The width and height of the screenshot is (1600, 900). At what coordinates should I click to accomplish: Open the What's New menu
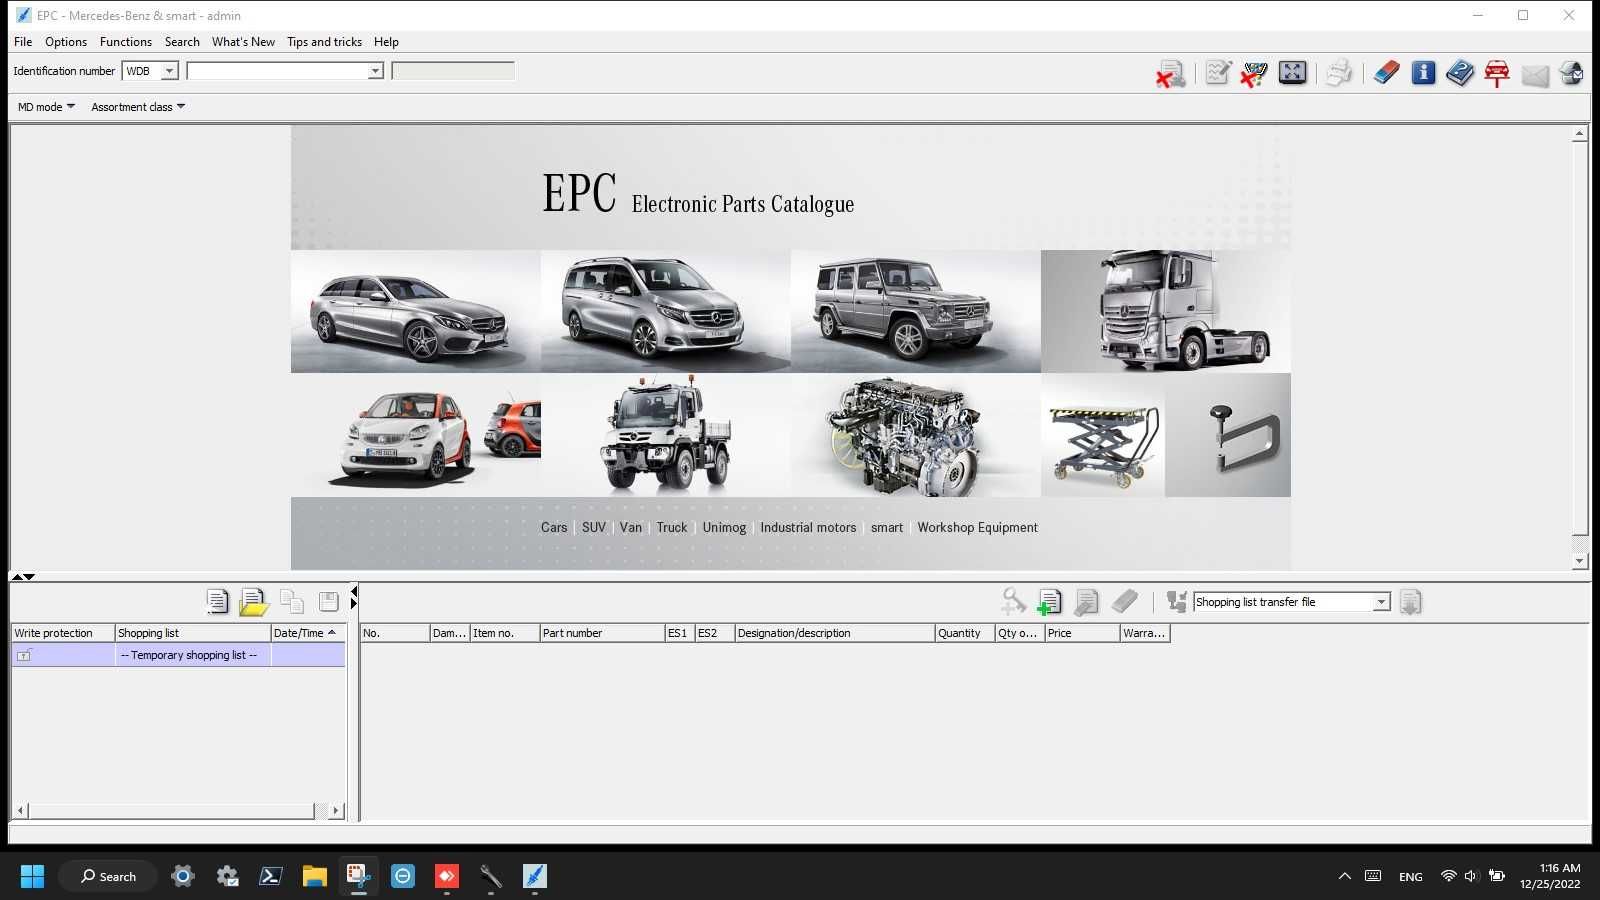(x=243, y=42)
